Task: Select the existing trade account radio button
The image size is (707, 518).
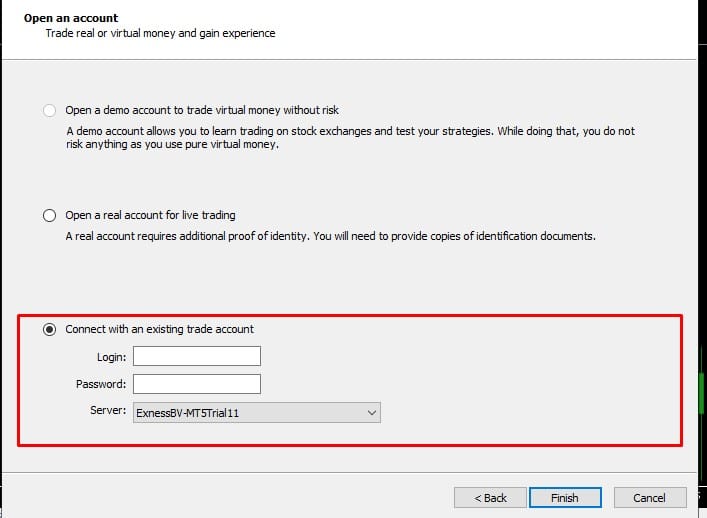Action: (50, 330)
